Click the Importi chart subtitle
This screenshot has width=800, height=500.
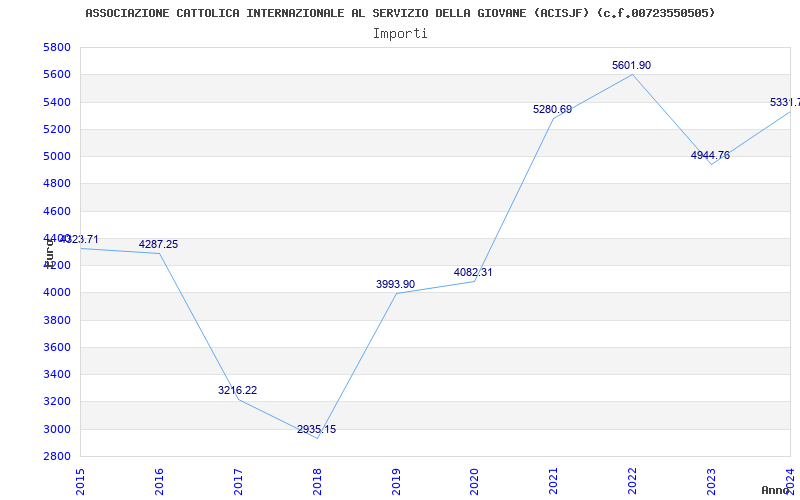click(400, 34)
